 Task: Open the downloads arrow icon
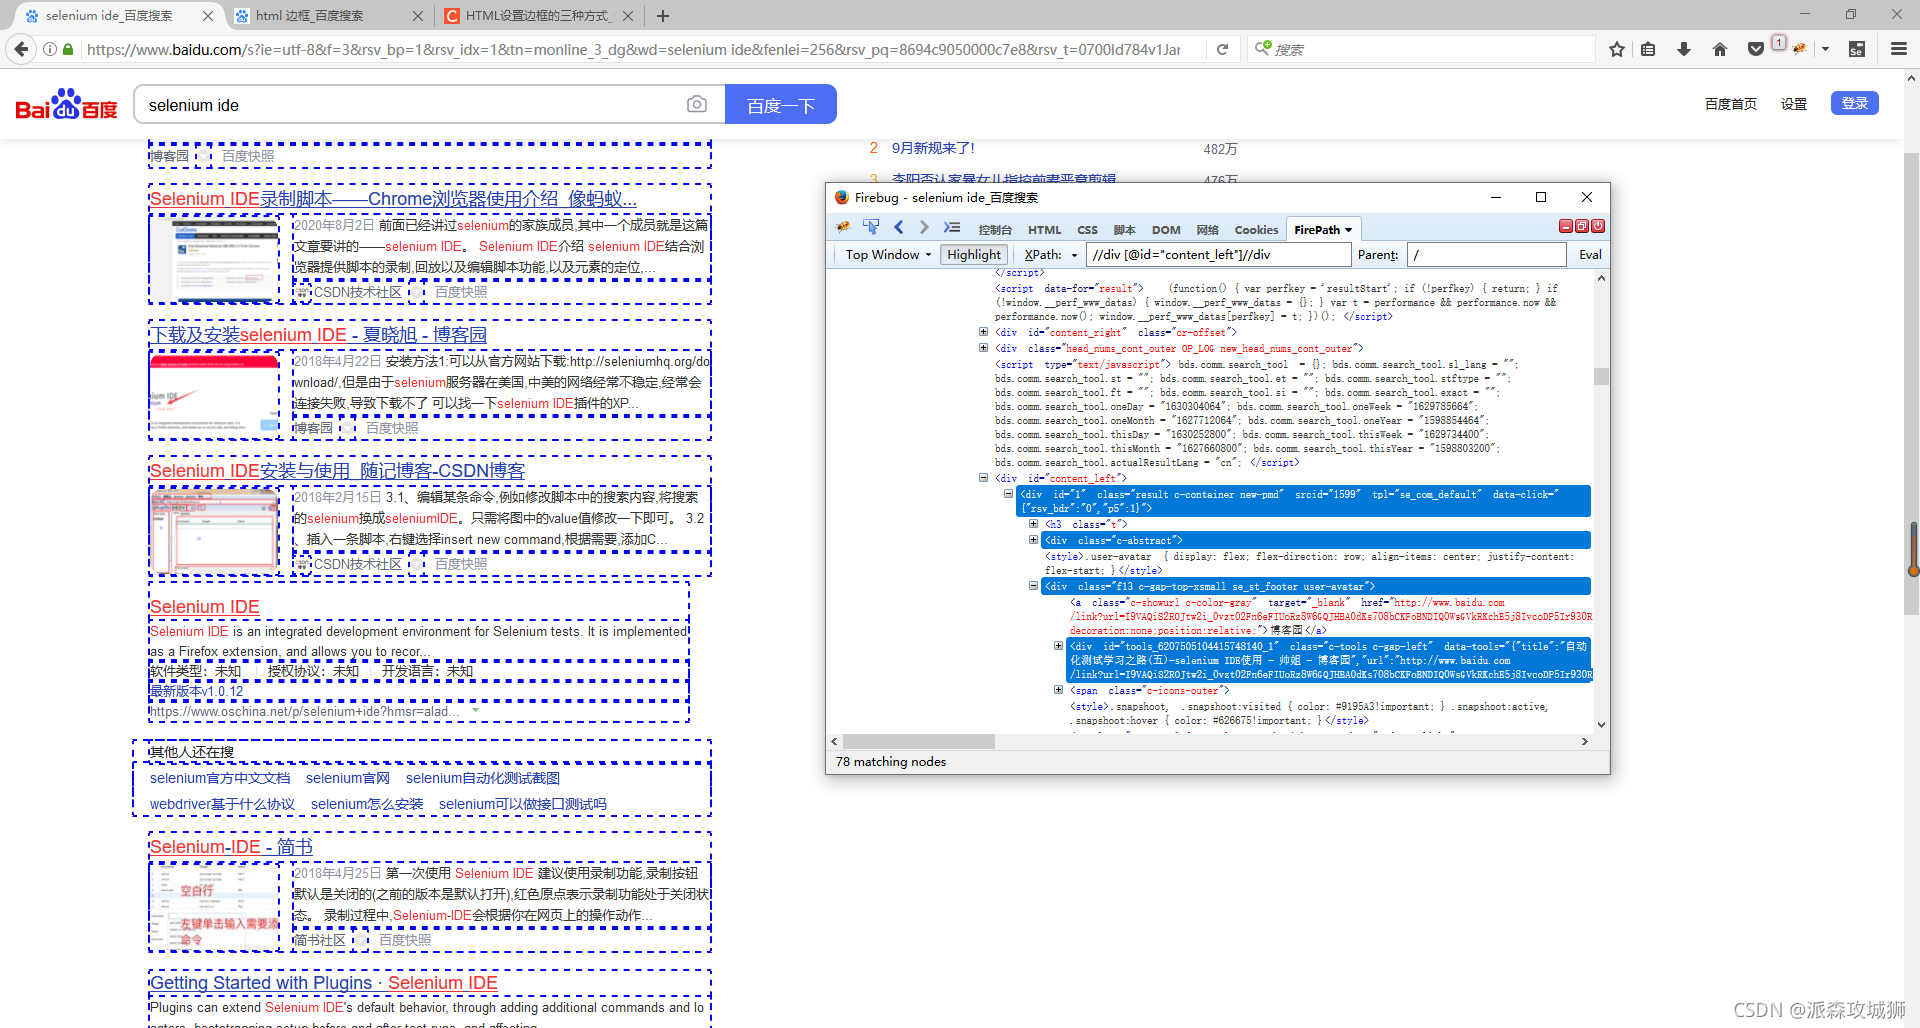1684,49
